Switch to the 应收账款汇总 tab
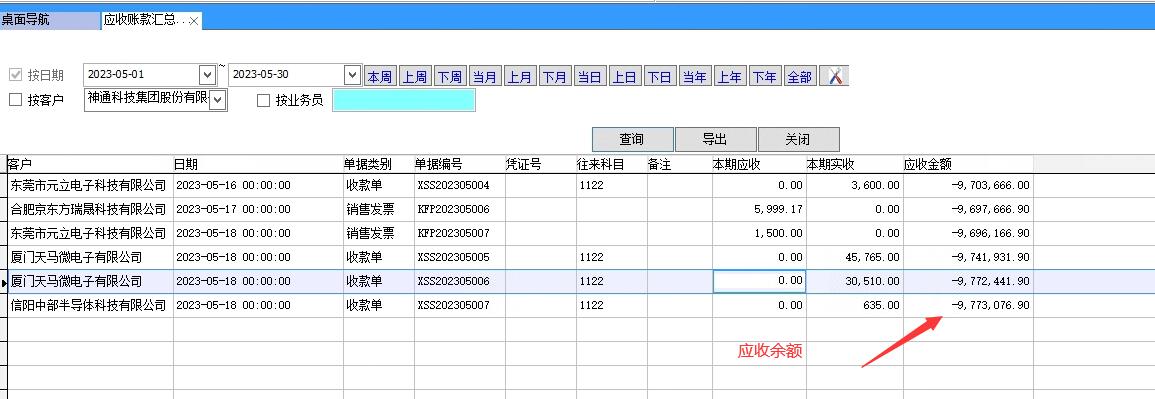 click(x=144, y=21)
